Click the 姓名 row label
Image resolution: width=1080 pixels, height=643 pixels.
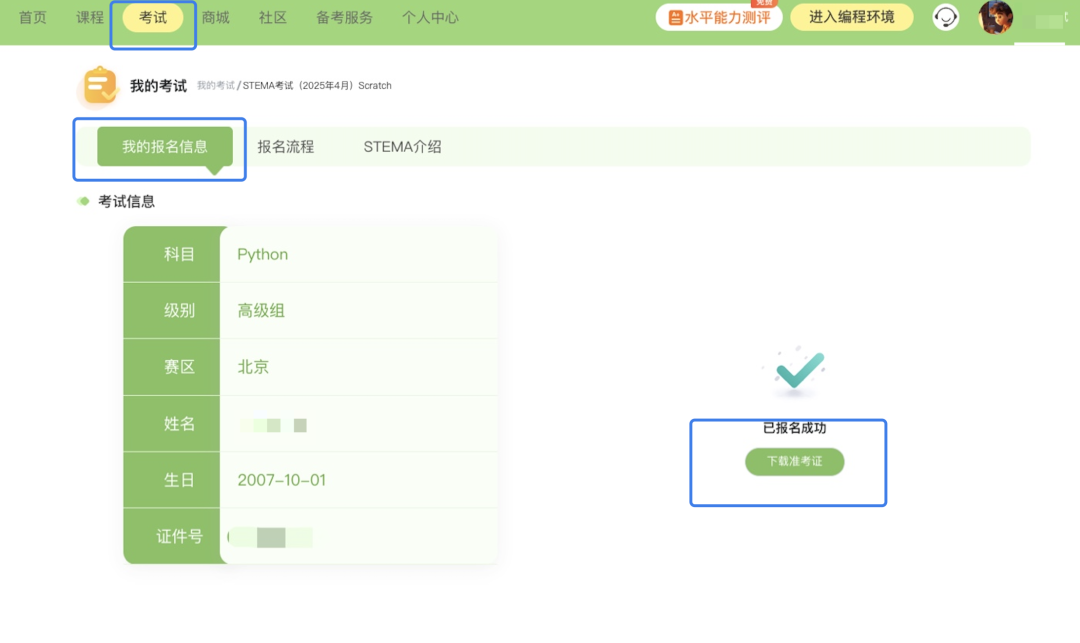pyautogui.click(x=179, y=424)
